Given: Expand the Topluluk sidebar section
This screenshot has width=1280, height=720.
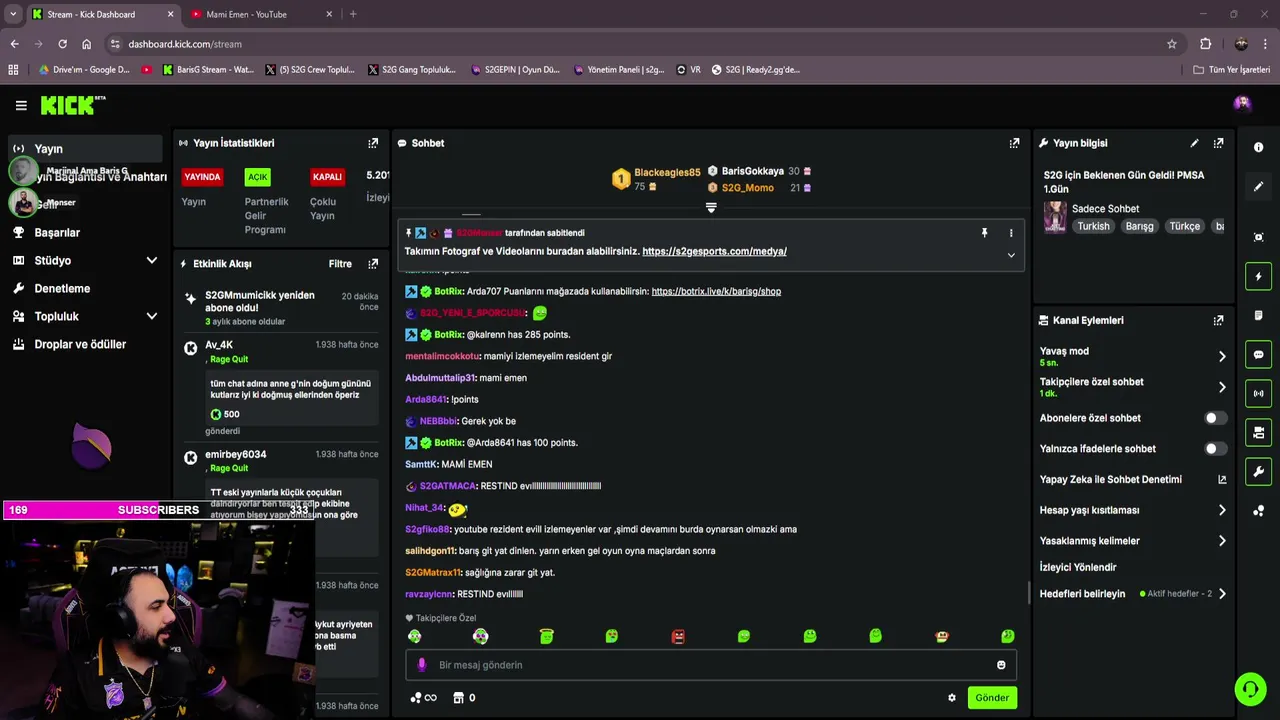Looking at the screenshot, I should (152, 316).
